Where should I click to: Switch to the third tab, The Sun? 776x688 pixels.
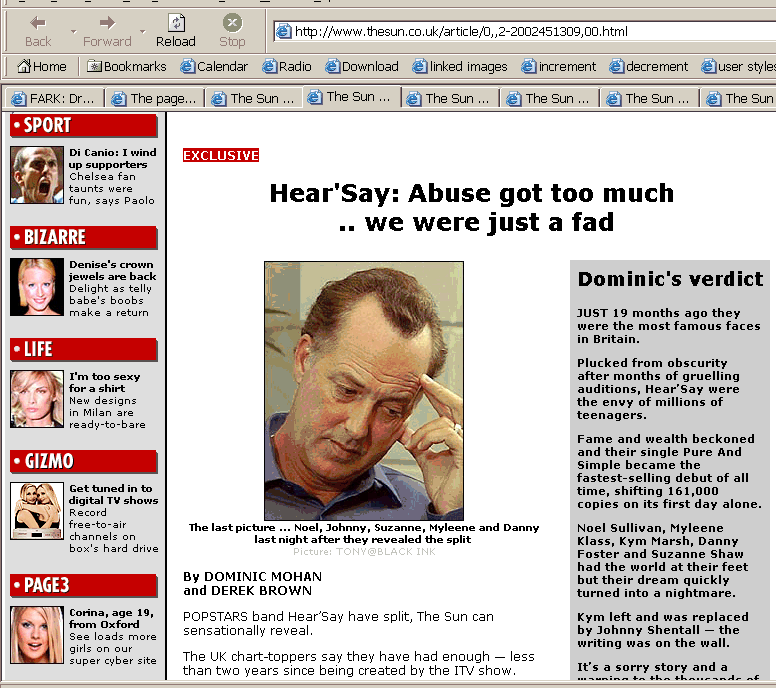(253, 98)
